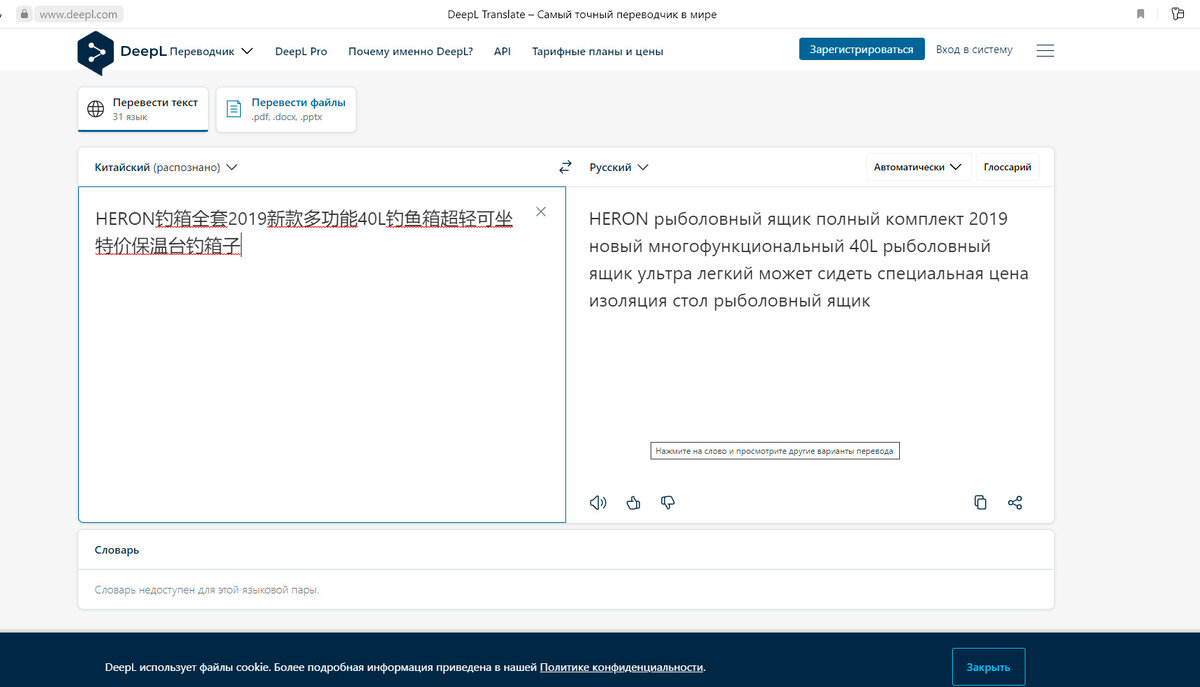
Task: Open DeepL Pro menu item
Action: pos(301,51)
